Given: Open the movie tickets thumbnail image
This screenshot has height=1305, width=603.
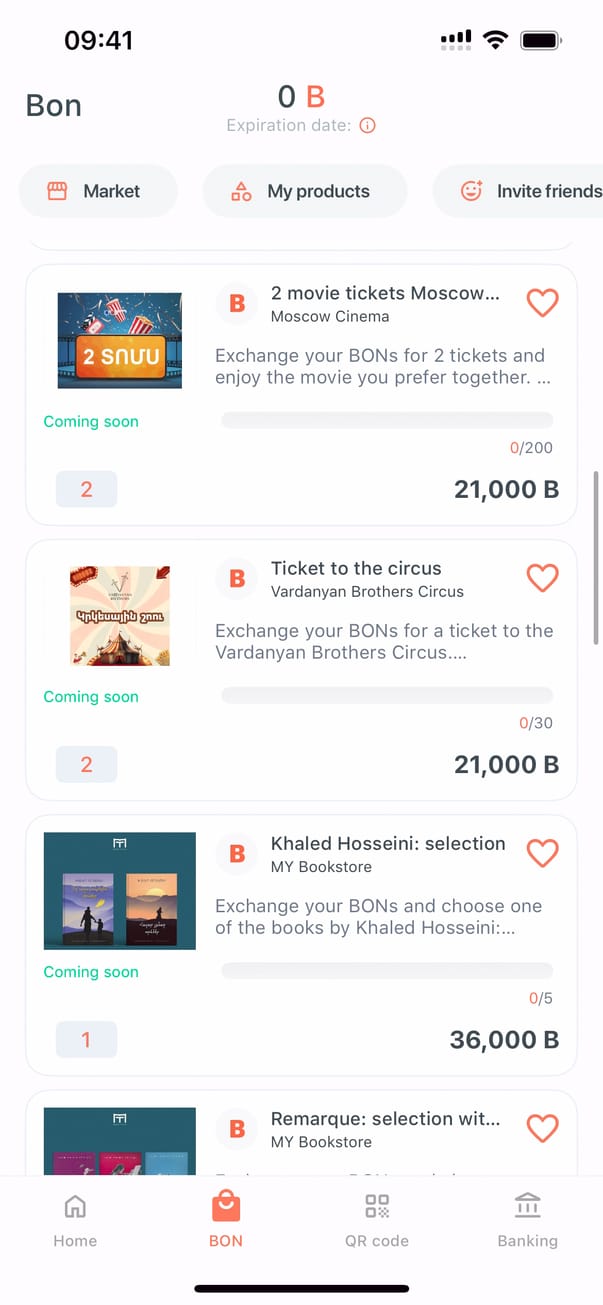Looking at the screenshot, I should pos(120,340).
